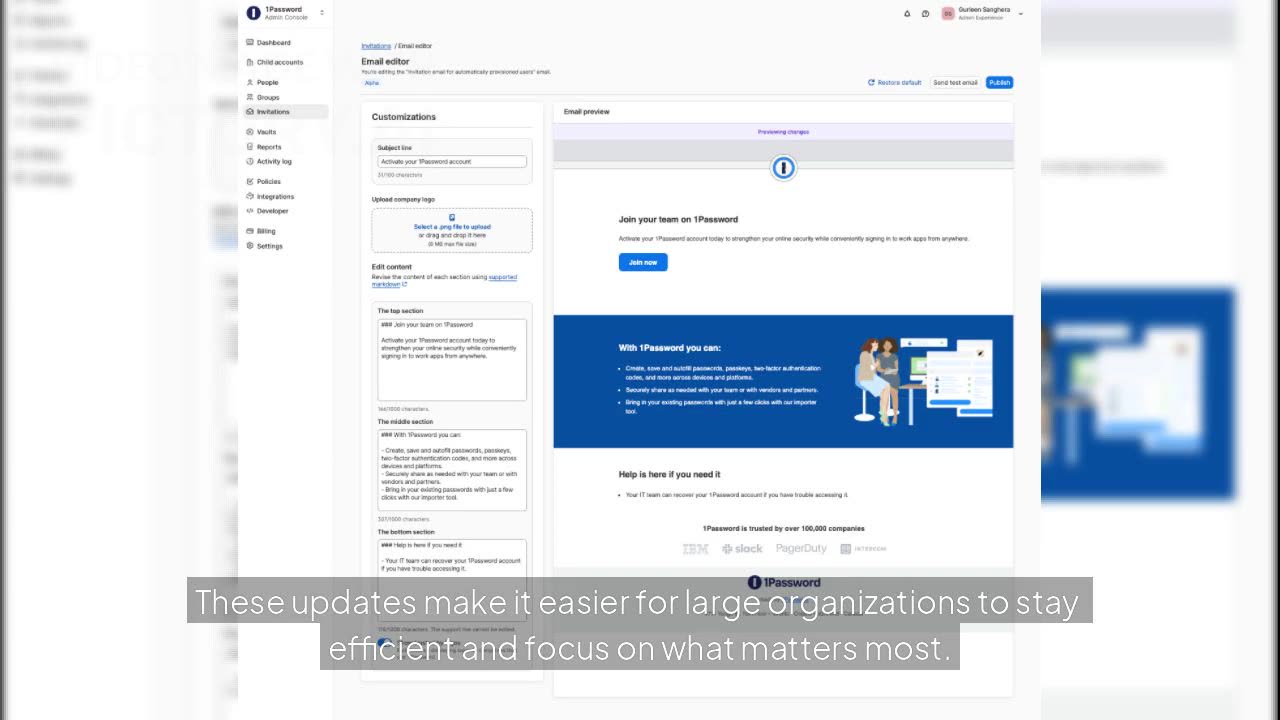Click the Developer sidebar label
Screen dimensions: 1280x720
pos(273,211)
